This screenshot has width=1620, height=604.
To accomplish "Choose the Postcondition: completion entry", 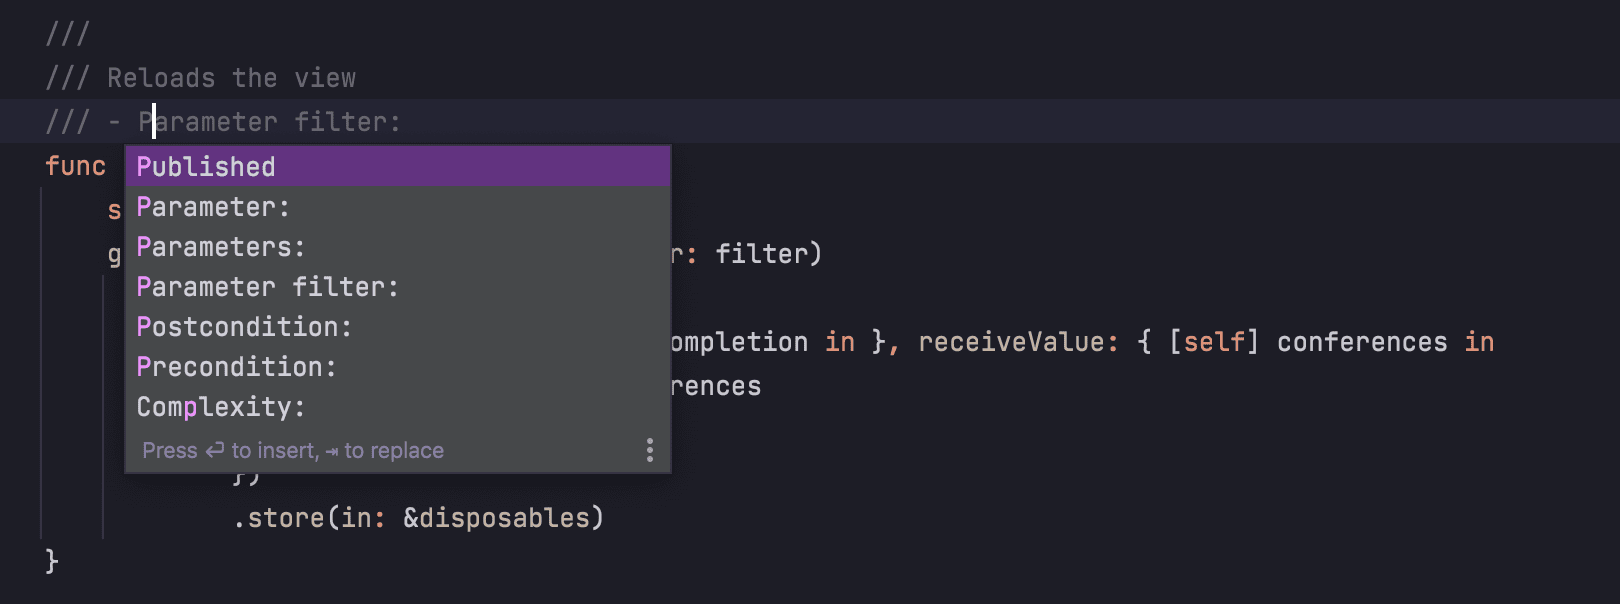I will (243, 327).
